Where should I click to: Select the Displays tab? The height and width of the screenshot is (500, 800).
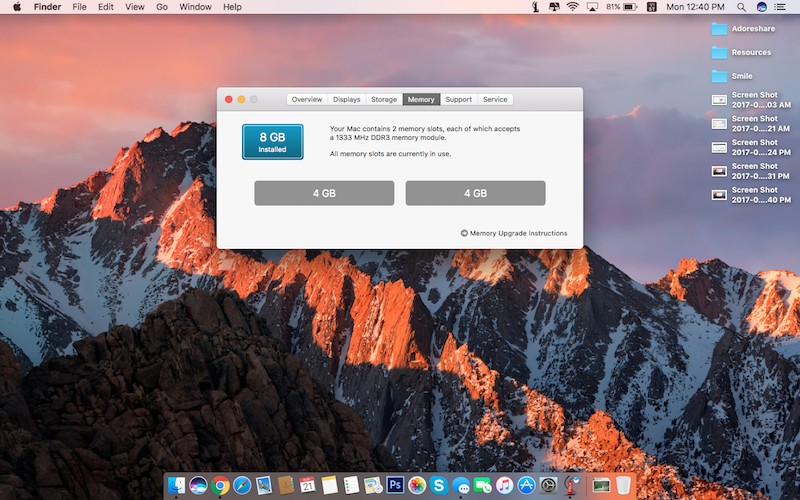click(x=347, y=99)
